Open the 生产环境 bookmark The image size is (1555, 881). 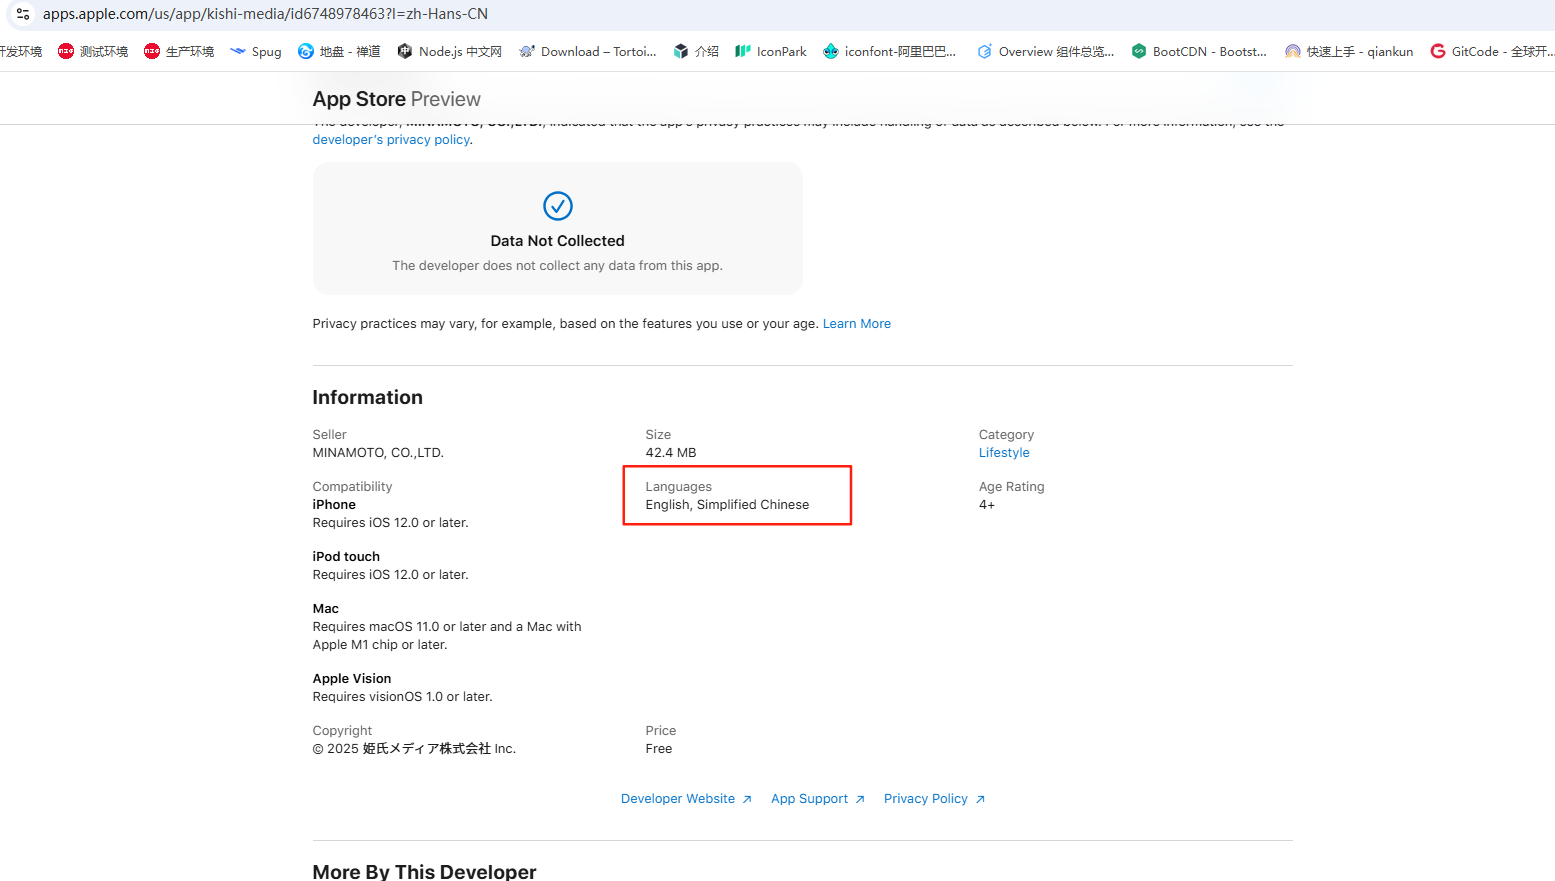(179, 52)
